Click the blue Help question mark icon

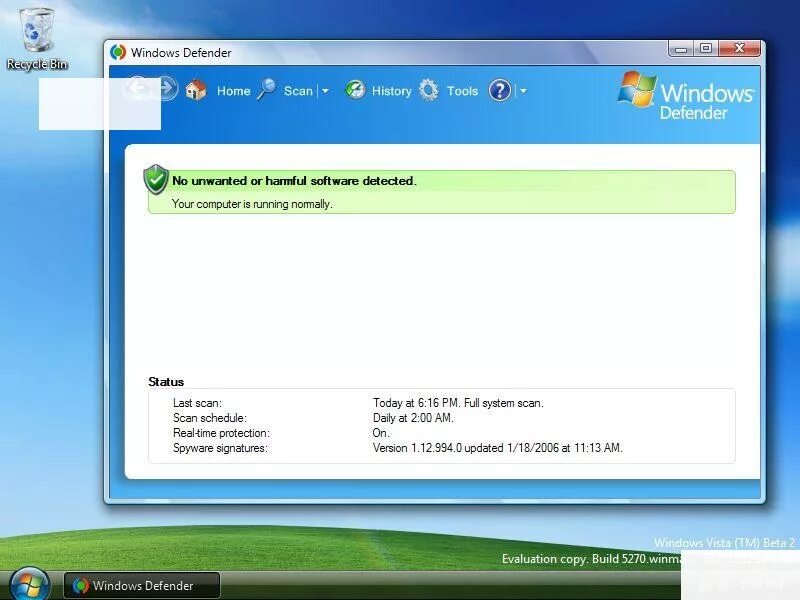pos(499,90)
